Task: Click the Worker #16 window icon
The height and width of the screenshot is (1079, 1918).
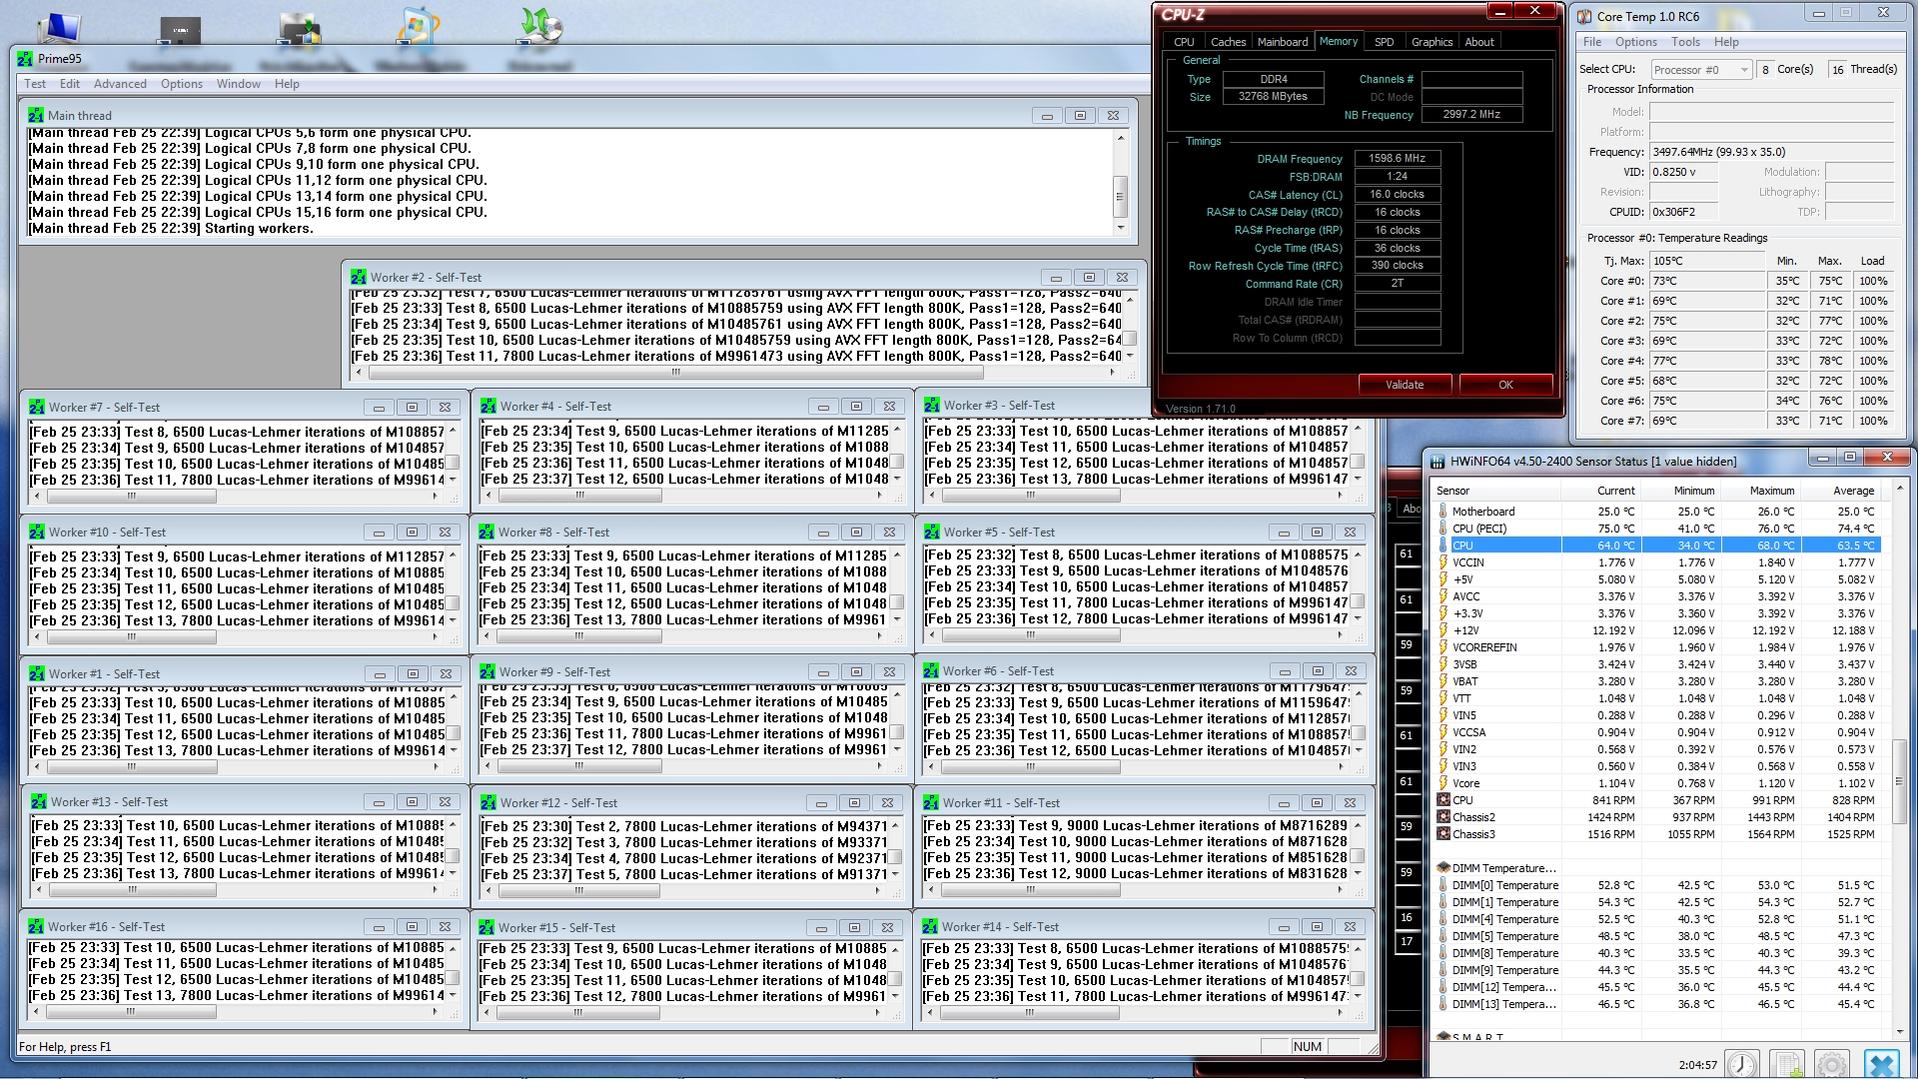Action: [36, 927]
